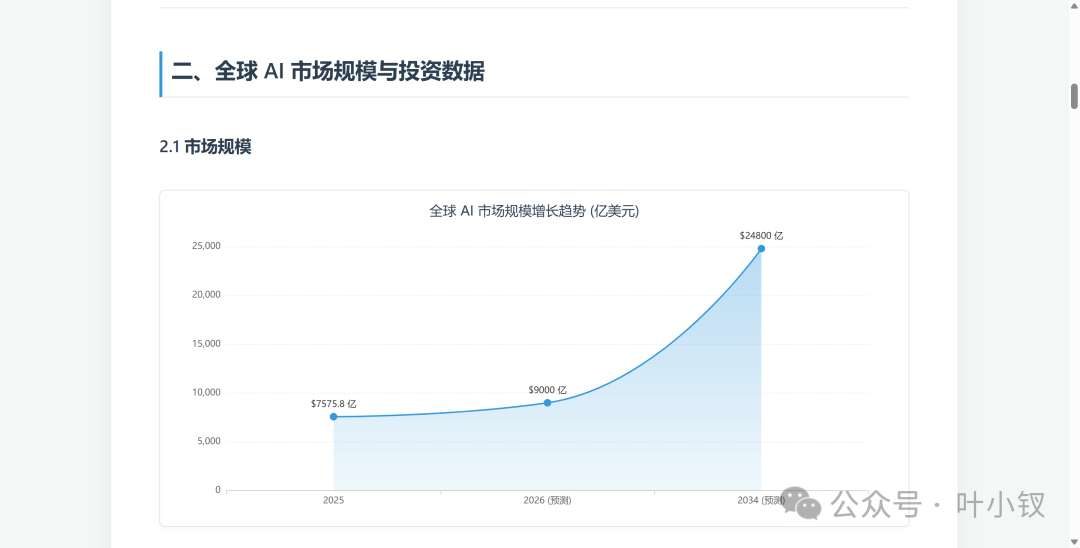Click the 10,000 y-axis label

[206, 392]
